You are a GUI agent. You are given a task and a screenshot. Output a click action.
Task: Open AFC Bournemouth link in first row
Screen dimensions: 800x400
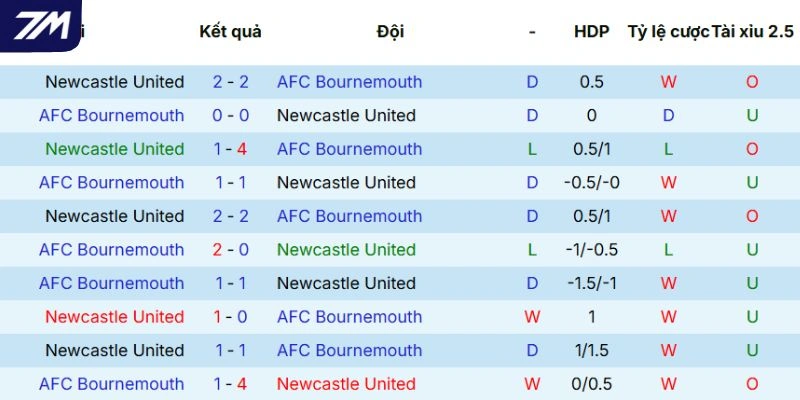pos(349,82)
